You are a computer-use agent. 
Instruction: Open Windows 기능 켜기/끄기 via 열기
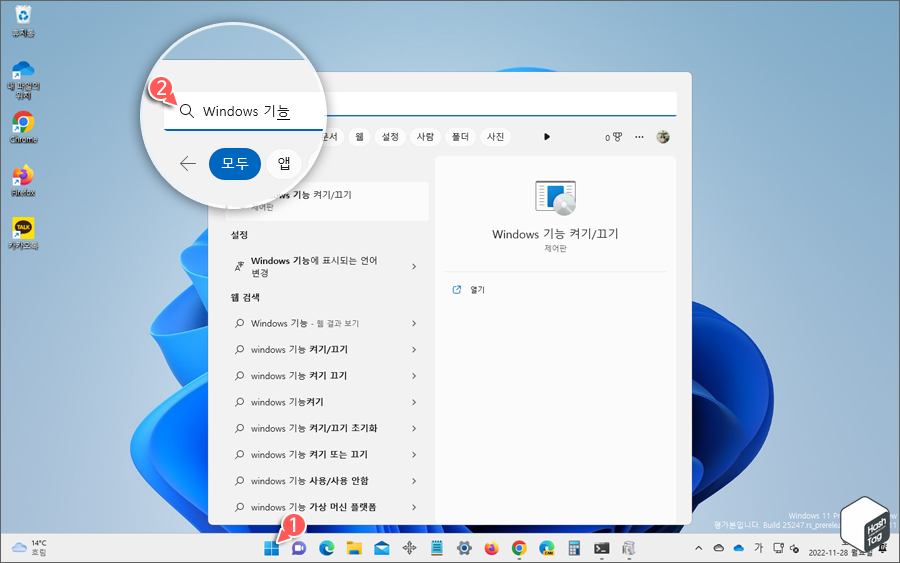click(x=477, y=290)
